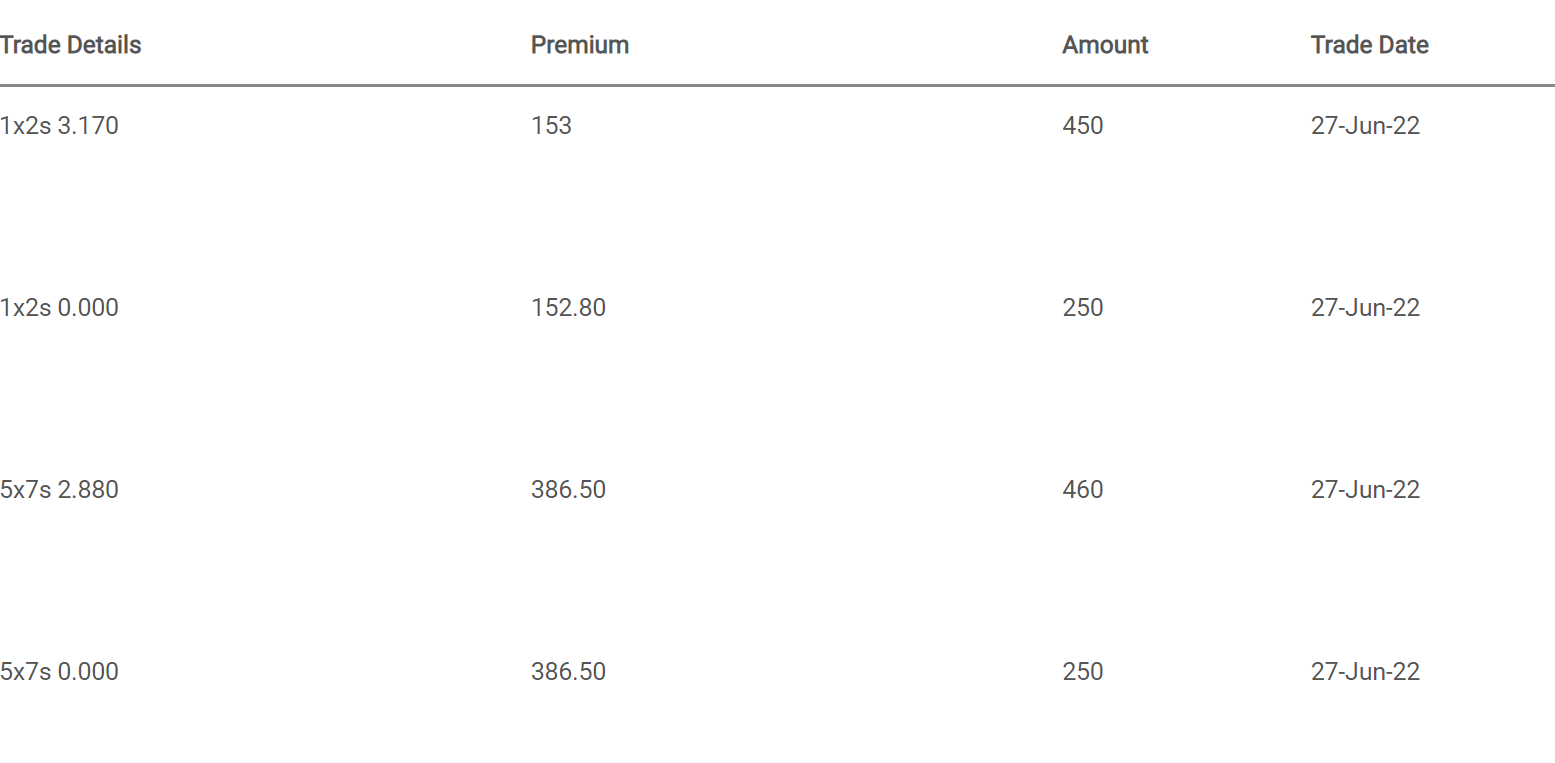
Task: Select the 5x7s 2.880 trade cell
Action: pyautogui.click(x=59, y=490)
